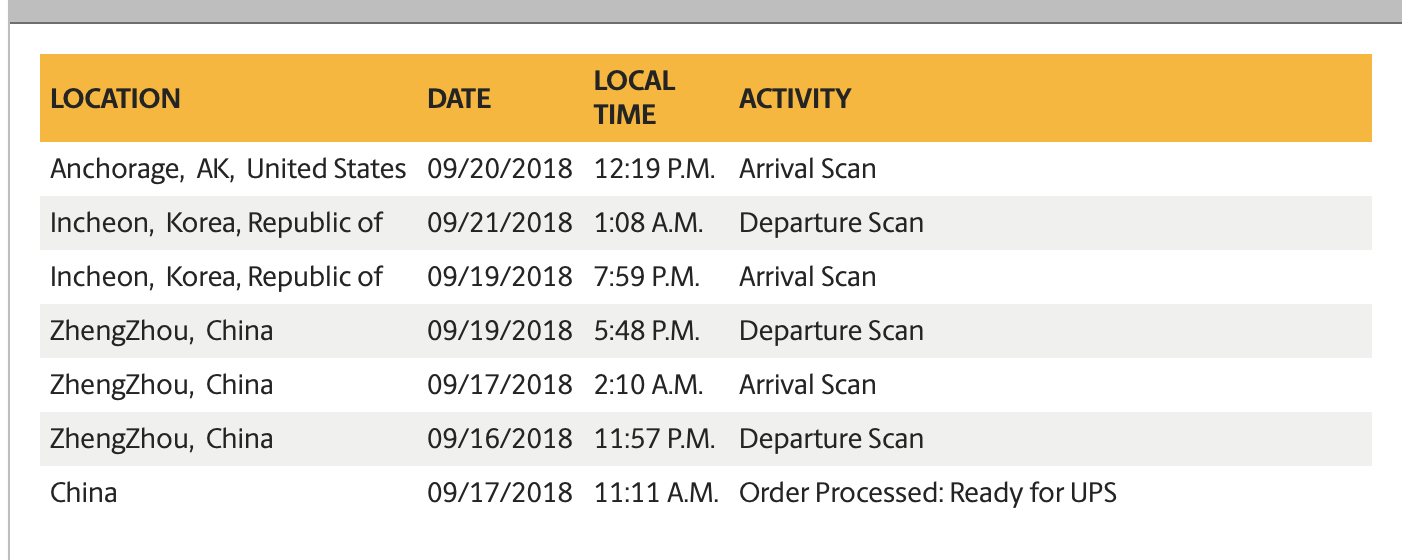
Task: Click the 11:11 A.M. time cell
Action: click(656, 493)
